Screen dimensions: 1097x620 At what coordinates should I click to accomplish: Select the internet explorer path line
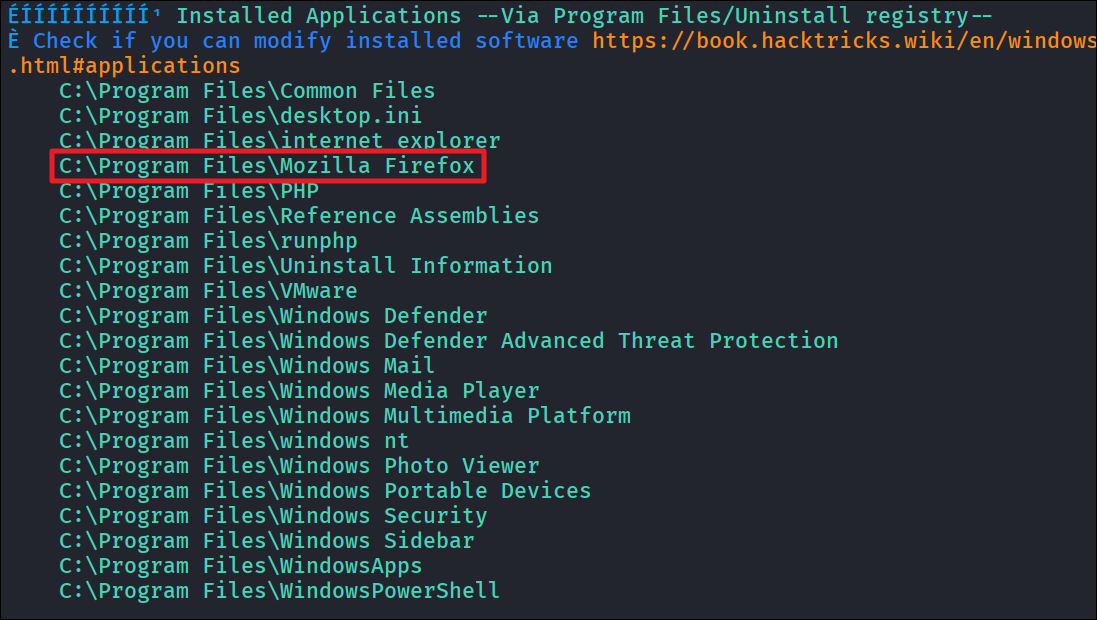(x=280, y=141)
